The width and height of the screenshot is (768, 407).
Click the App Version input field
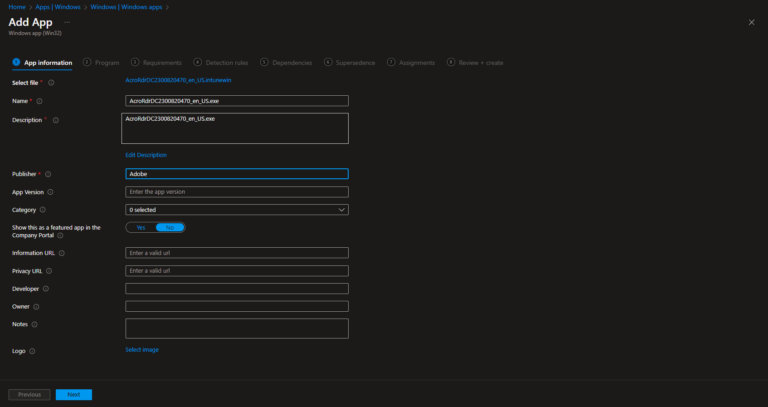pos(237,192)
